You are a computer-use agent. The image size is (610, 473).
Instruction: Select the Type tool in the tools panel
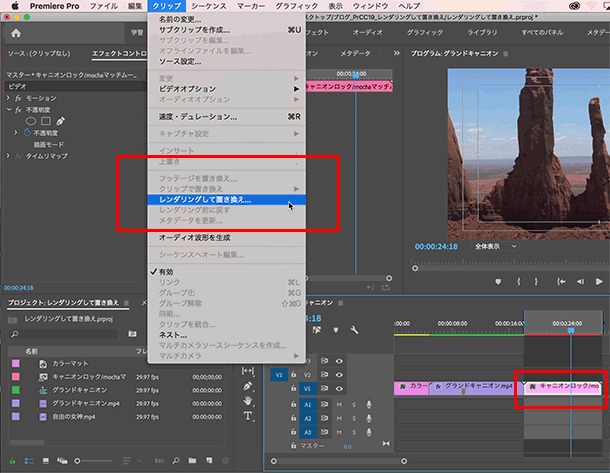click(248, 416)
